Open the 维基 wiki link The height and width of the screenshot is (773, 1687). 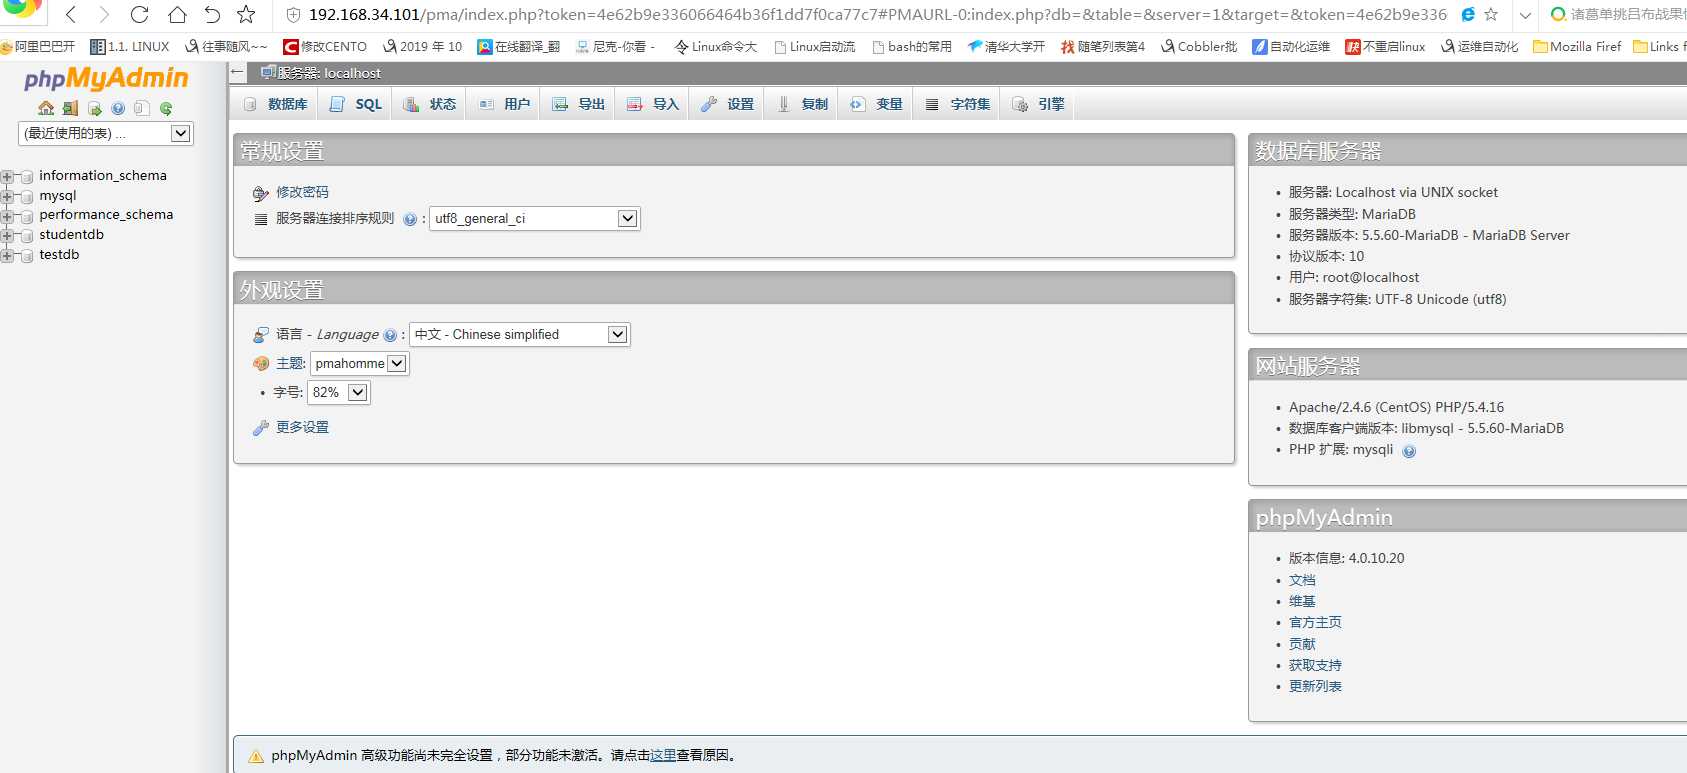coord(1302,601)
